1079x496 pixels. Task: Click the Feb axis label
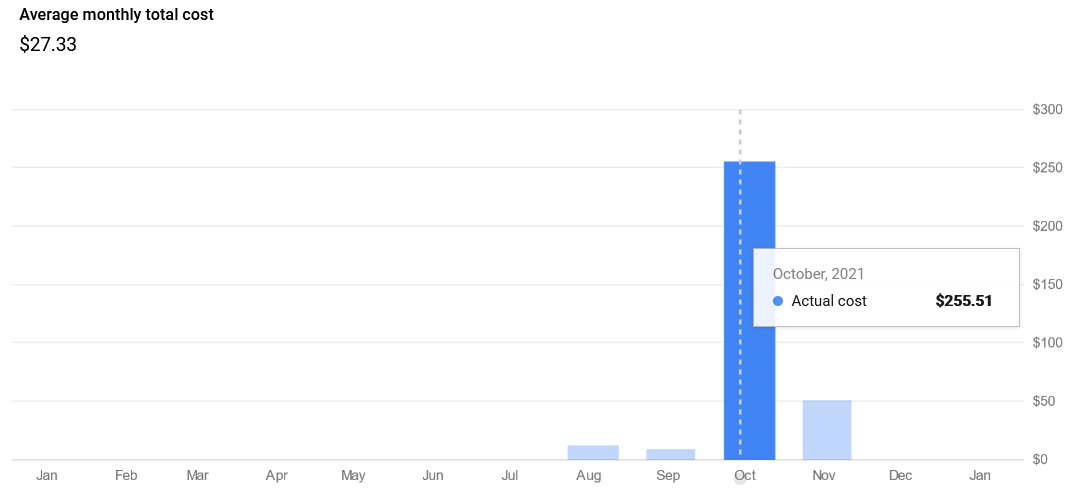tap(126, 475)
